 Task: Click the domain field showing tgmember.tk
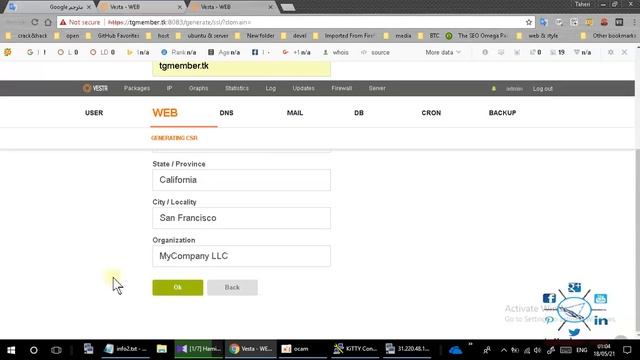pyautogui.click(x=242, y=68)
